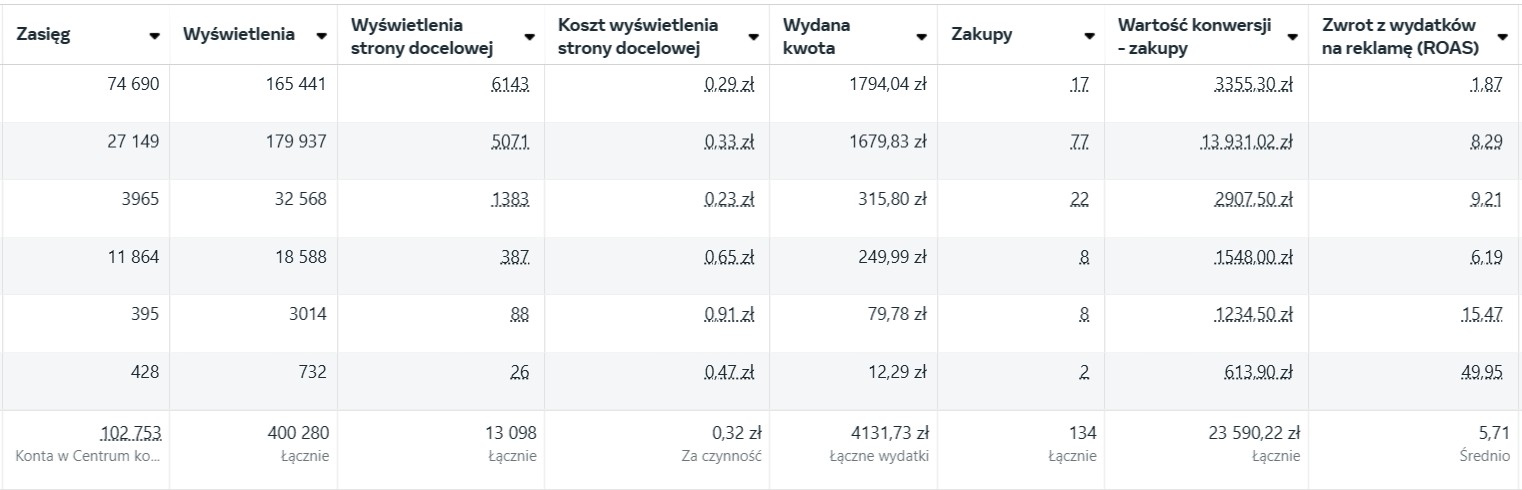Click cost per view 0,91 zł

point(729,315)
